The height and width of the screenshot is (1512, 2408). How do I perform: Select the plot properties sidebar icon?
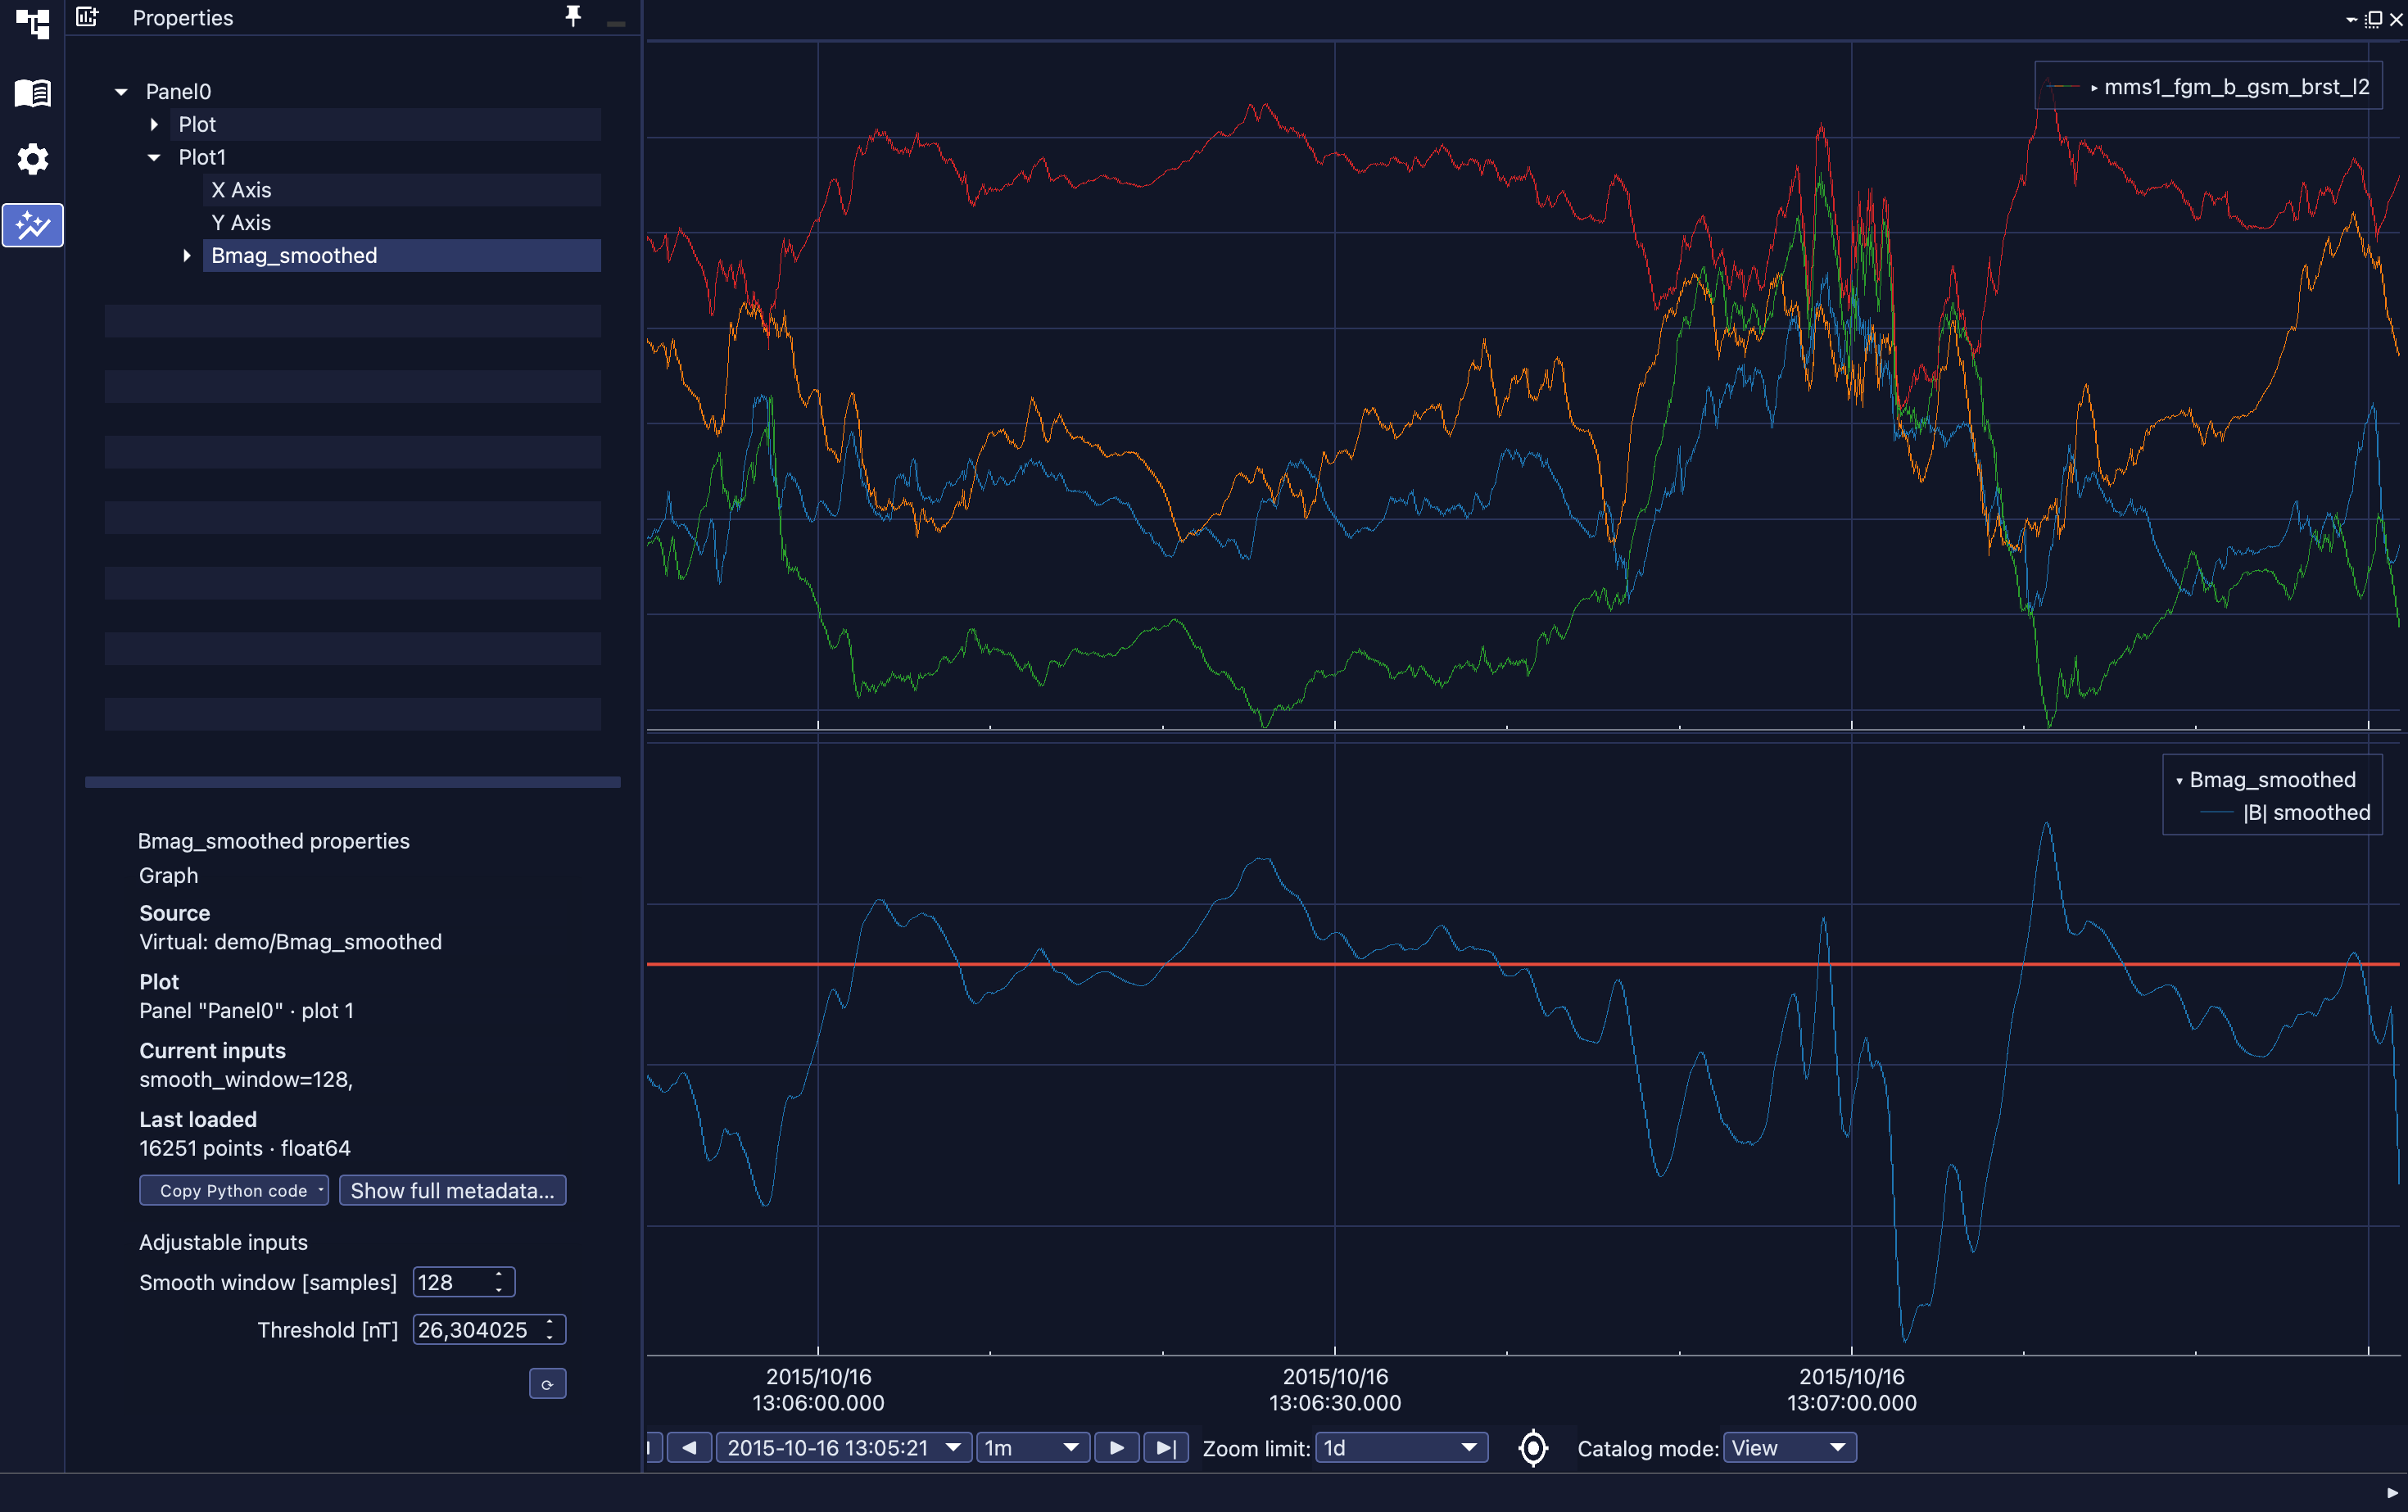point(32,225)
